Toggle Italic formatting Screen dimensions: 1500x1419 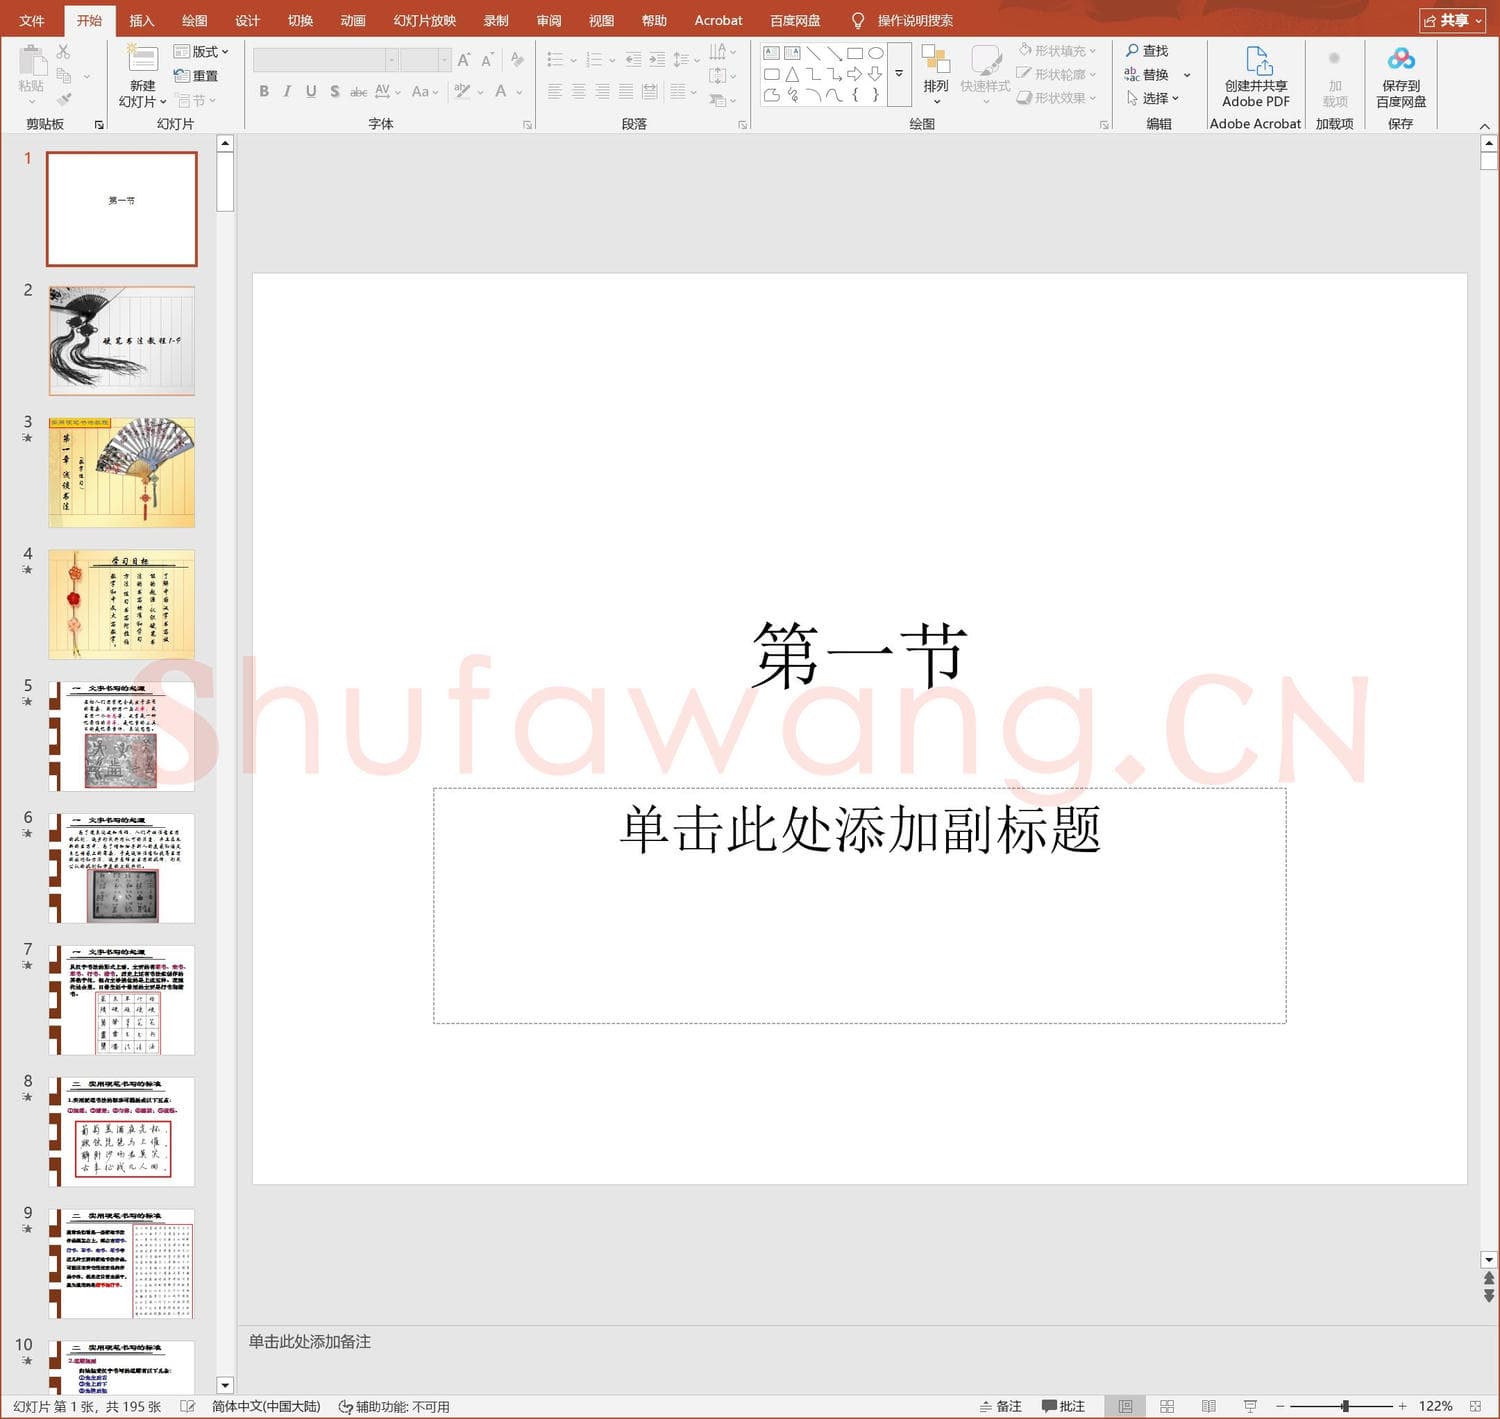287,91
